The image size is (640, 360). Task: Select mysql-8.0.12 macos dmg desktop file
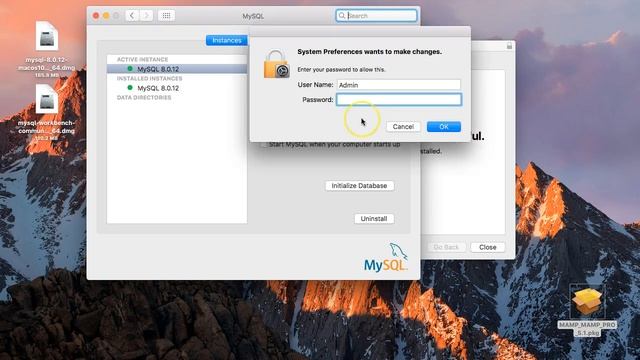coord(47,49)
